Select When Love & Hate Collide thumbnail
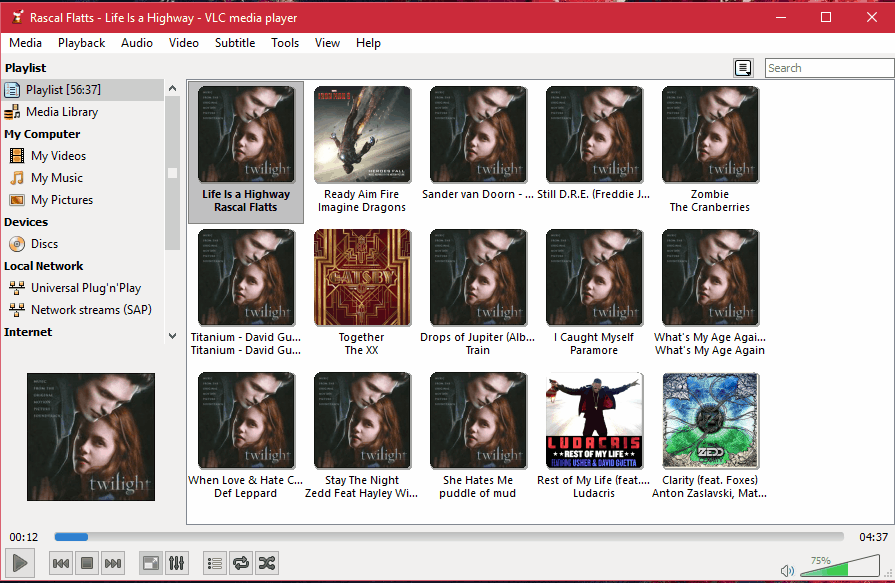This screenshot has width=895, height=583. [246, 421]
